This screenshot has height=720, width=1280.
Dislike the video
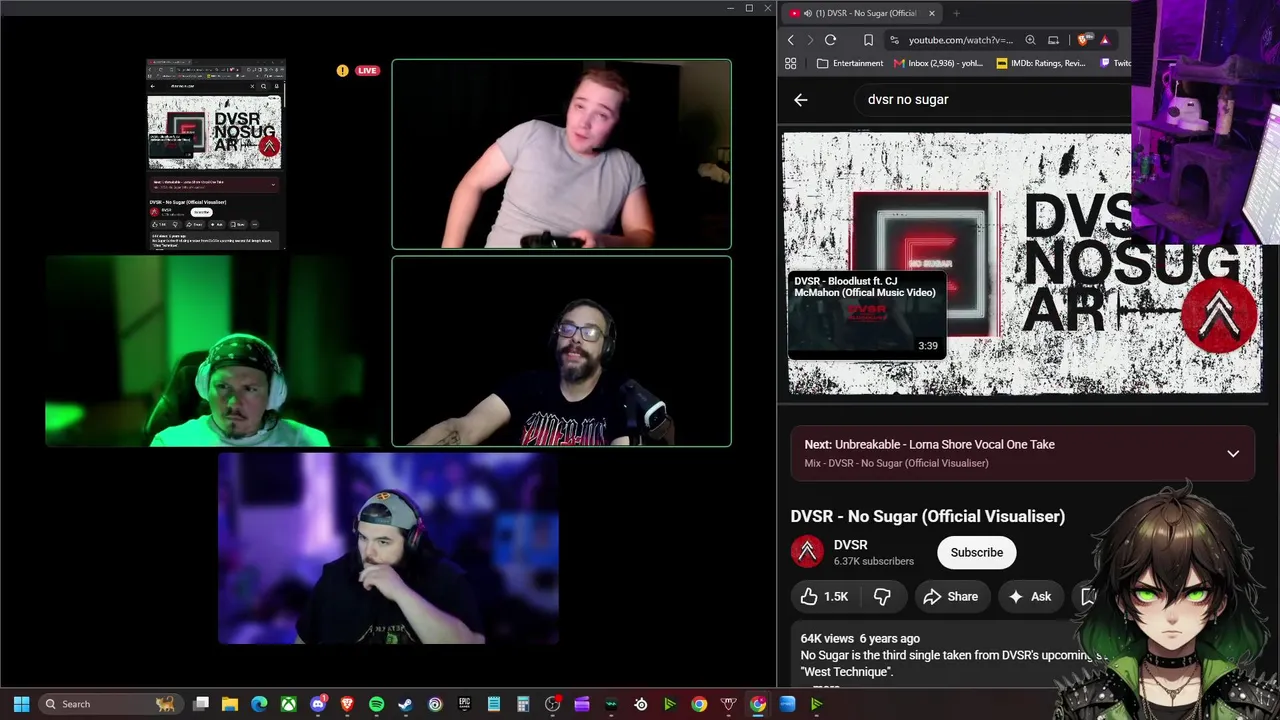pos(882,597)
